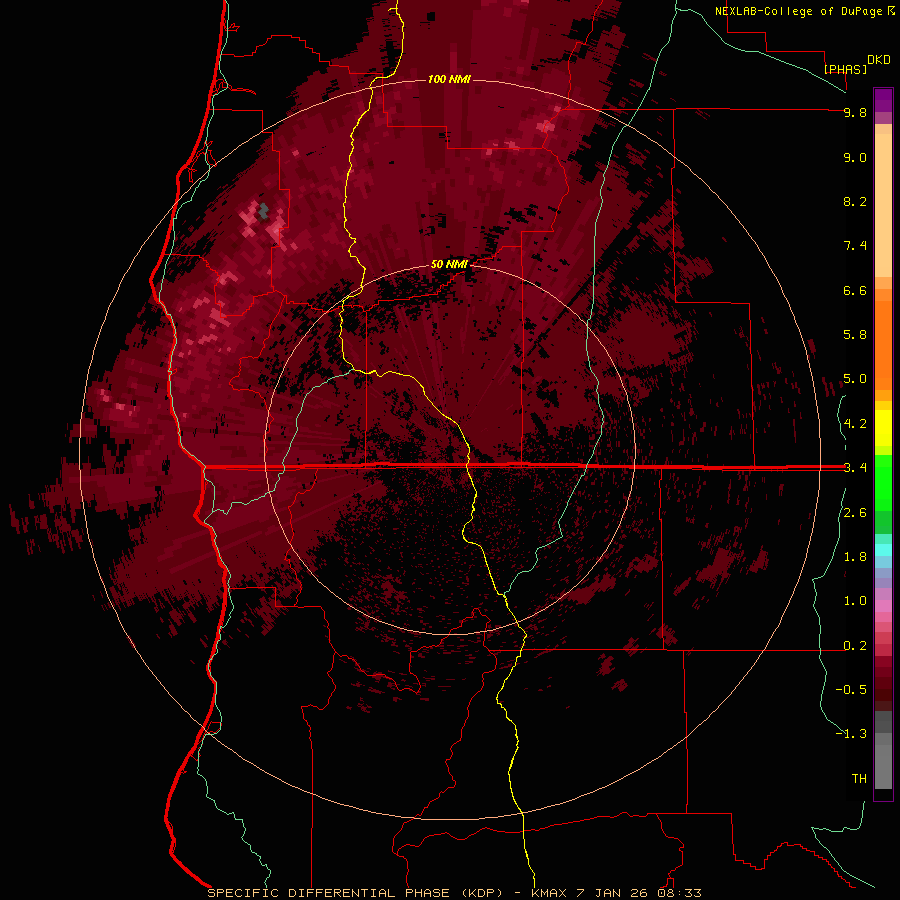Click the 7 JAN 26 date text
Screen dimensions: 900x900
click(x=610, y=893)
